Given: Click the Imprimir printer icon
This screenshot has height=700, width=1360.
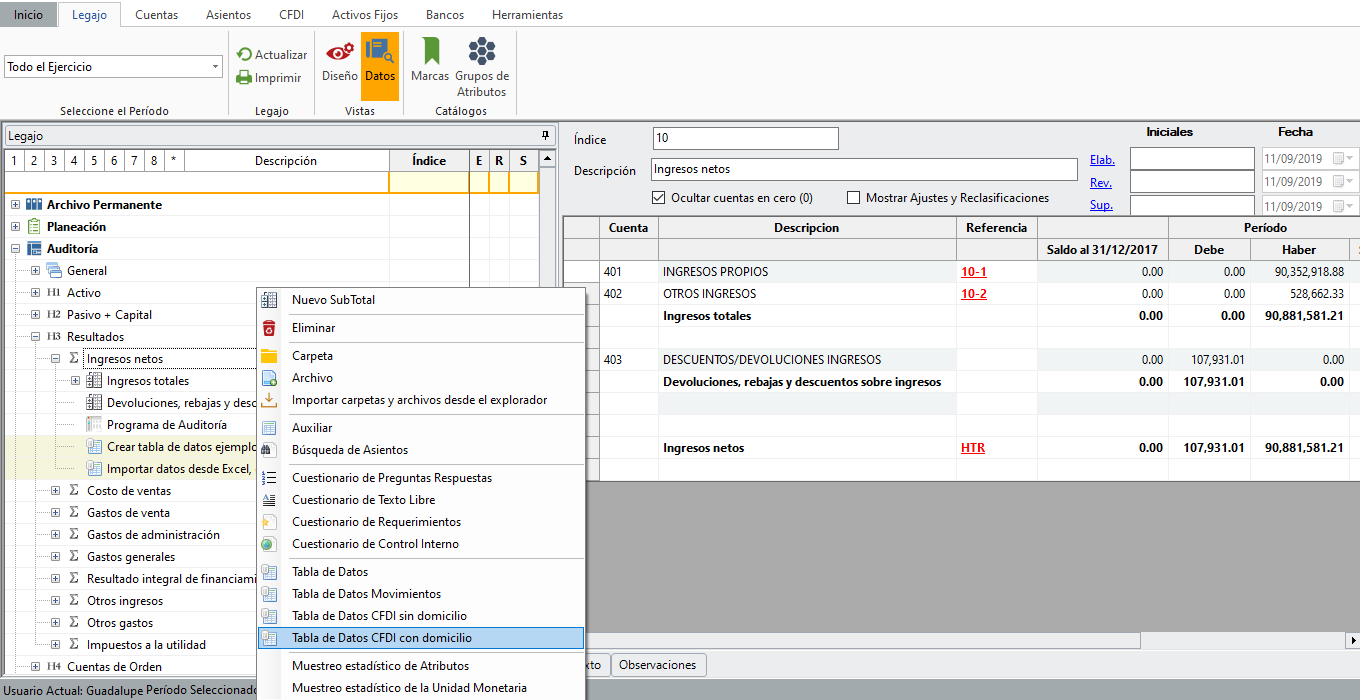Looking at the screenshot, I should 245,77.
